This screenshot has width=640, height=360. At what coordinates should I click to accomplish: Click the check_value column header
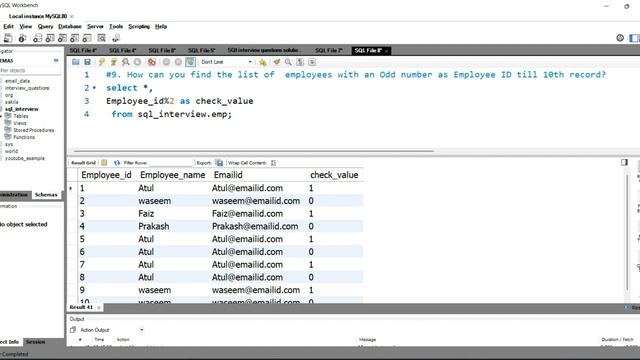click(334, 175)
